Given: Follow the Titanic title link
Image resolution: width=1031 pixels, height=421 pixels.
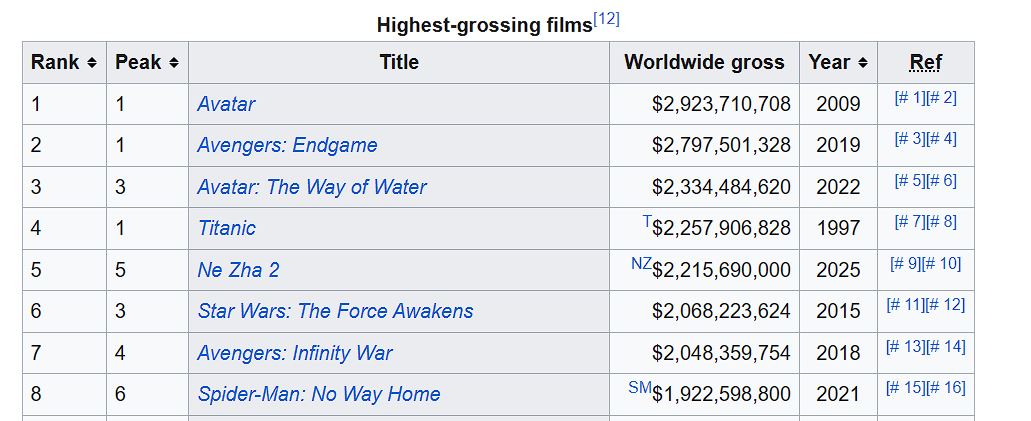Looking at the screenshot, I should (226, 228).
